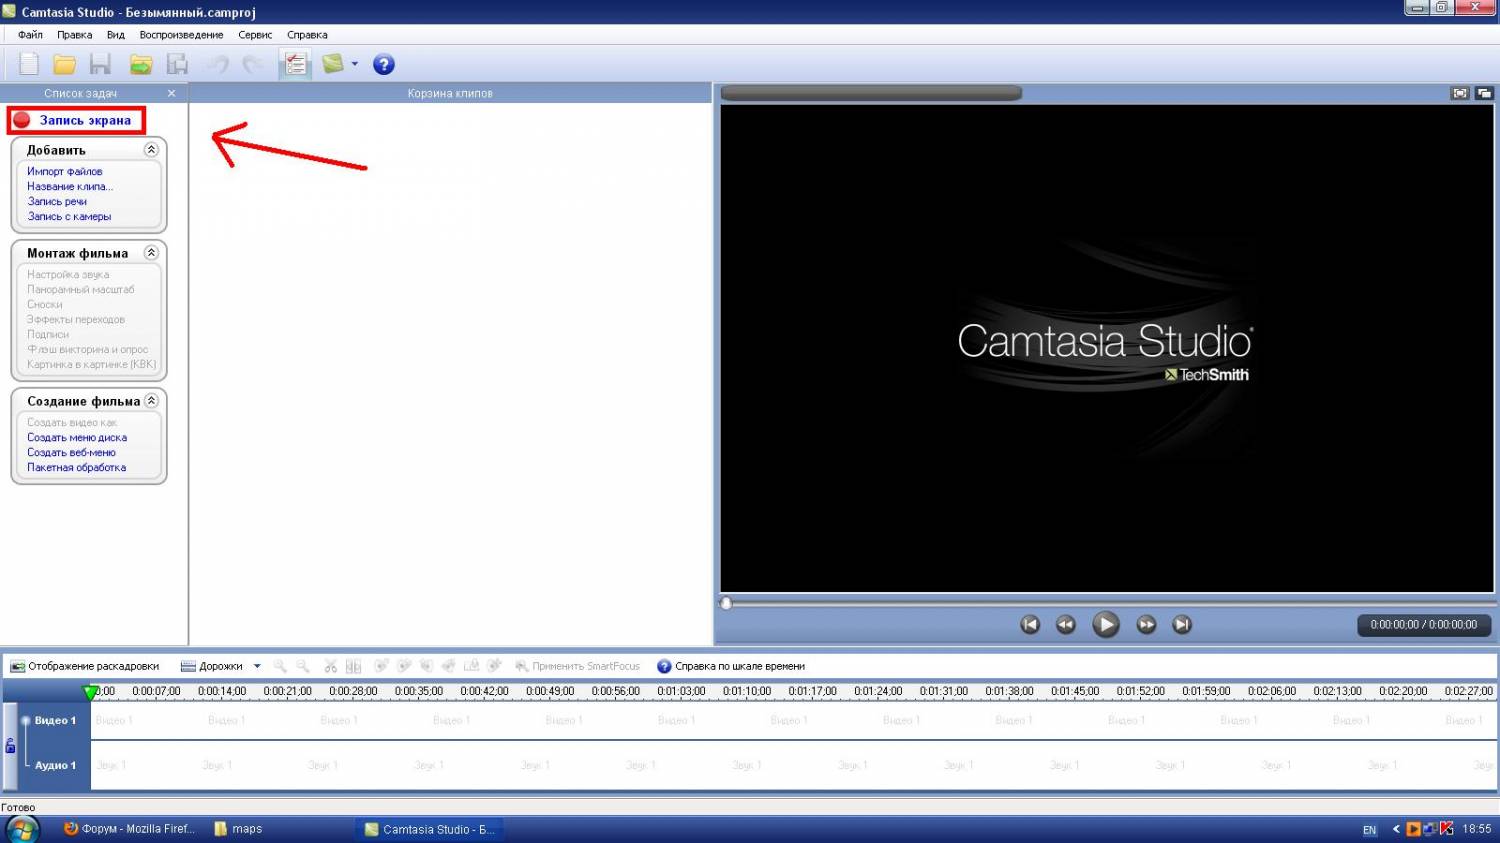Open Запись с камеры link
This screenshot has height=843, width=1500.
click(69, 217)
